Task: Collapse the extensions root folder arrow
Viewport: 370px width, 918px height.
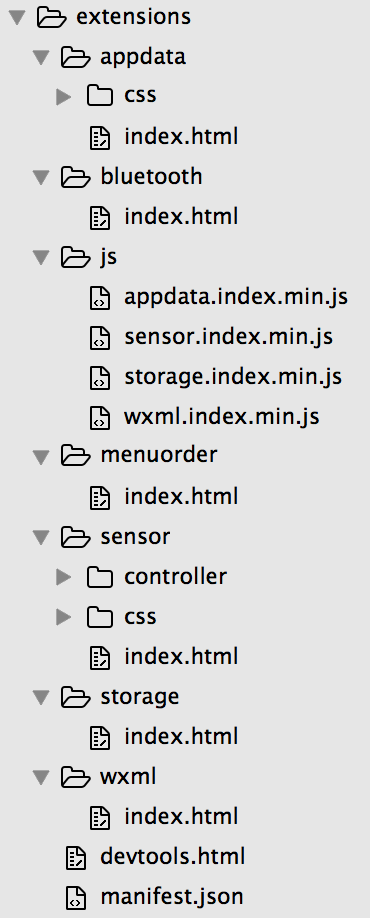Action: pyautogui.click(x=17, y=17)
